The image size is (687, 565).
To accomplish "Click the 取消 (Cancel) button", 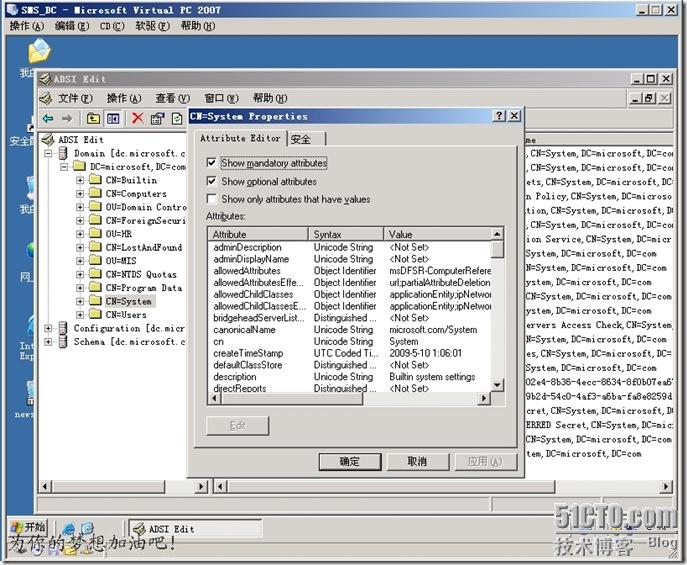I will [x=417, y=461].
